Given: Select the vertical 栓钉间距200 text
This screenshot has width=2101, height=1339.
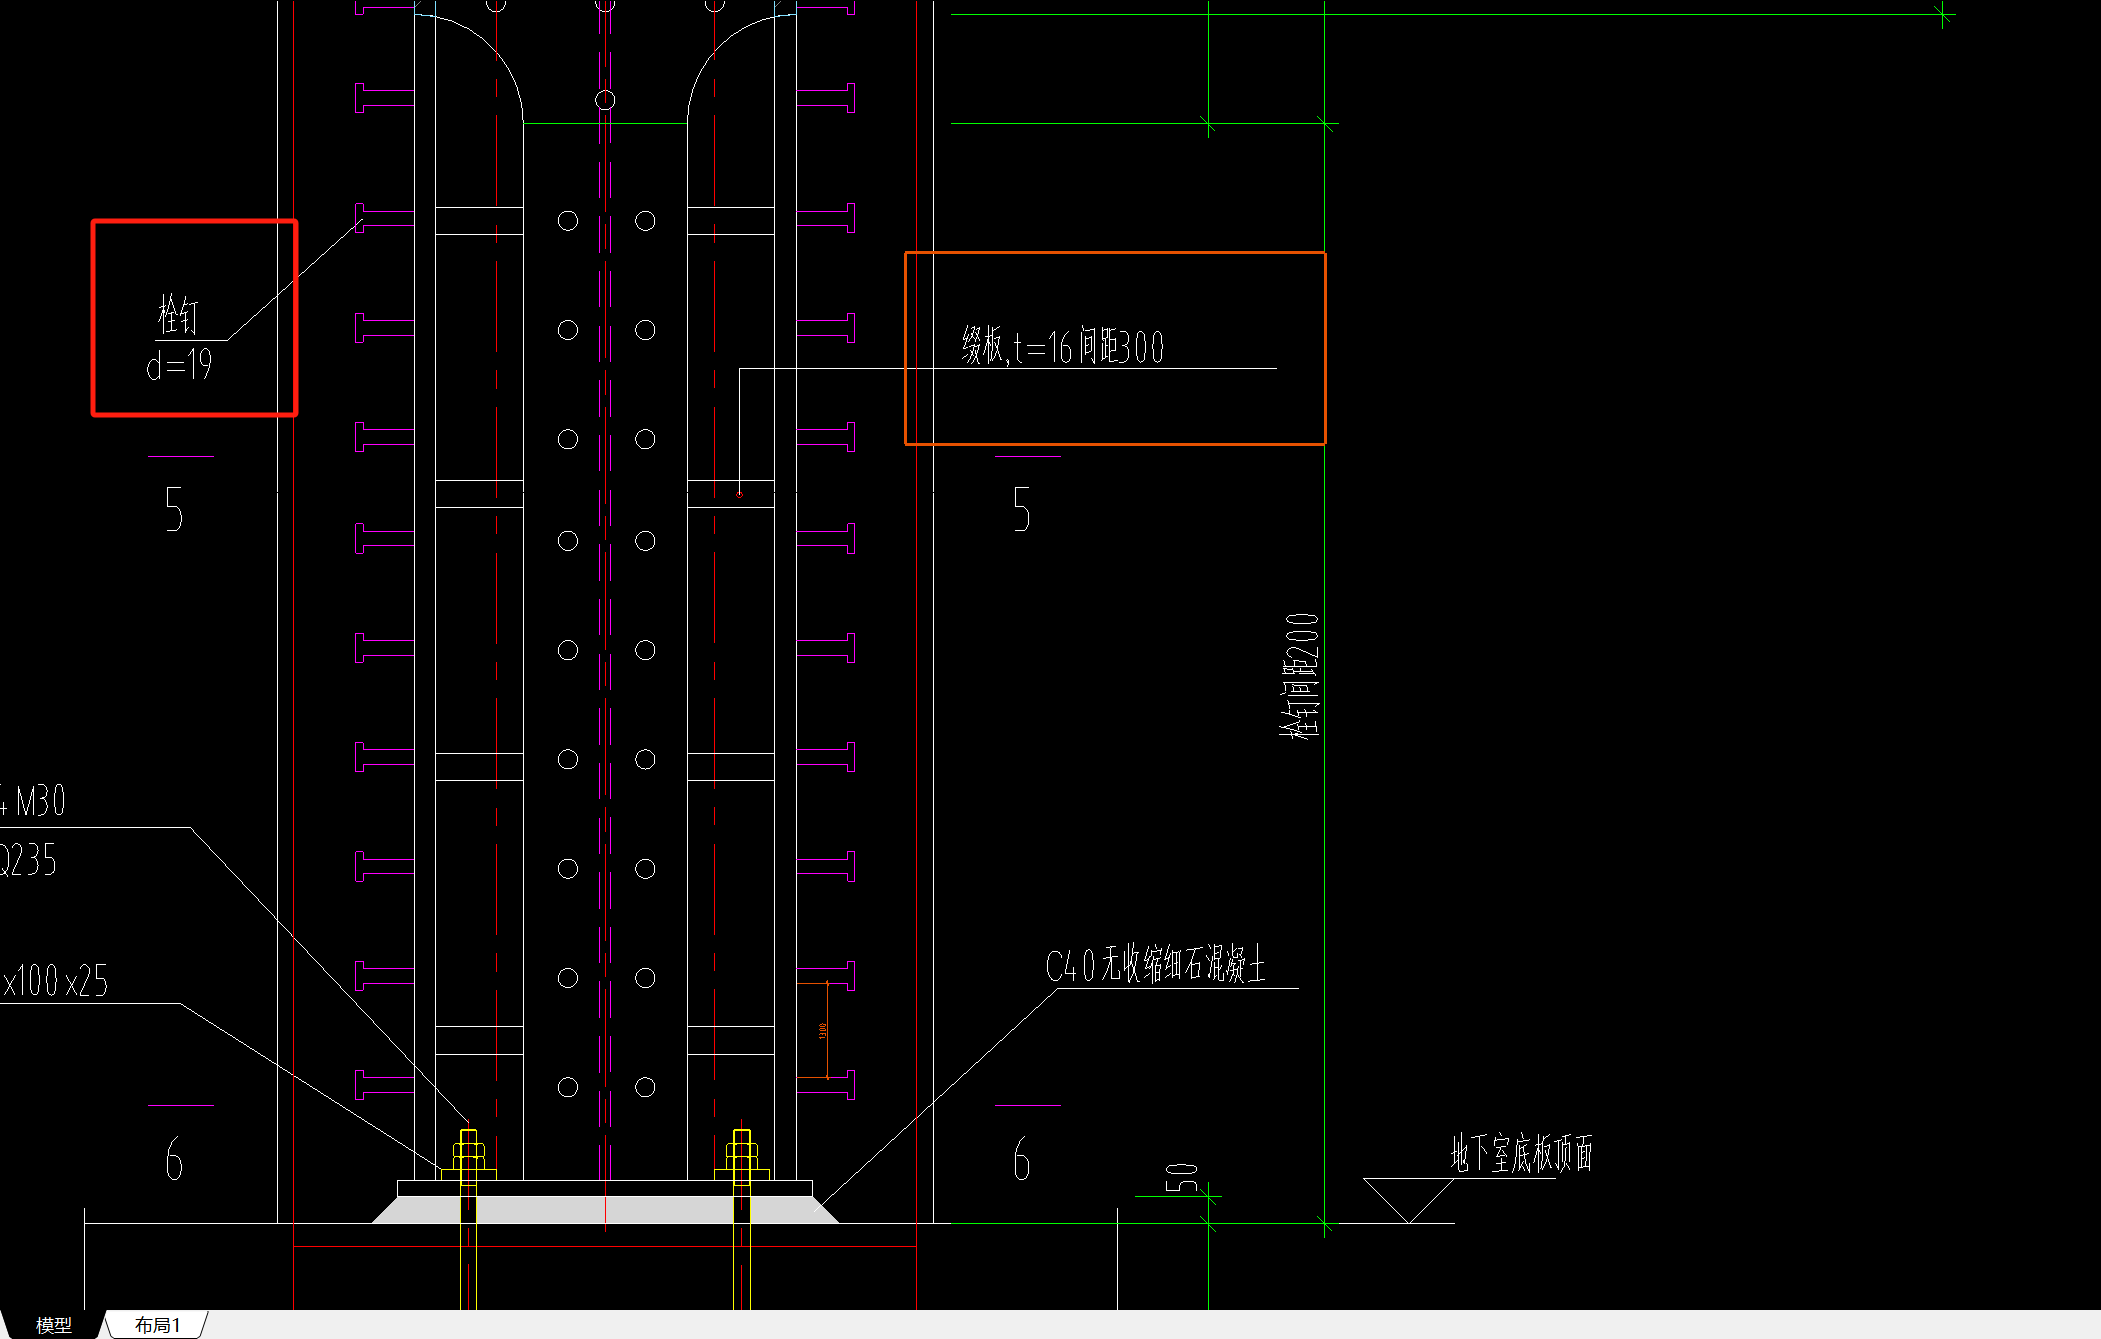Looking at the screenshot, I should pos(1300,675).
